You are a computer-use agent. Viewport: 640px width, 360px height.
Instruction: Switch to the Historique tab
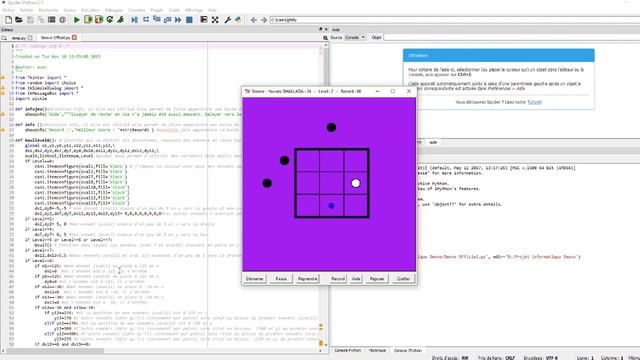click(x=377, y=350)
